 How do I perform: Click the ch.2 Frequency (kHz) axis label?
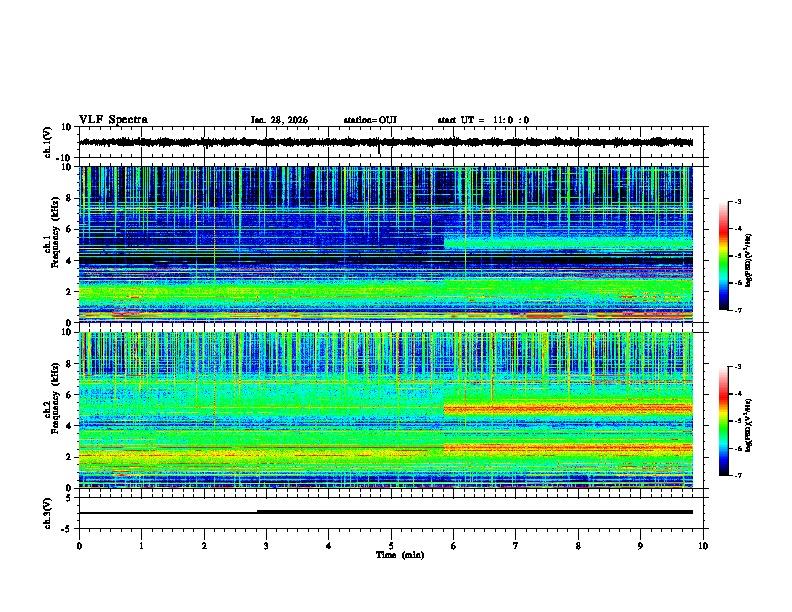pos(52,398)
